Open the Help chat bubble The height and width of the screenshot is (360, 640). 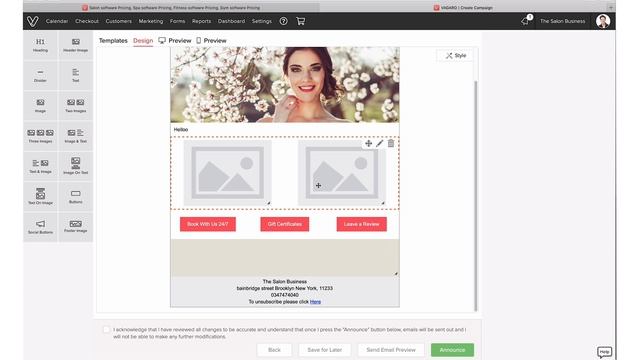(x=604, y=352)
